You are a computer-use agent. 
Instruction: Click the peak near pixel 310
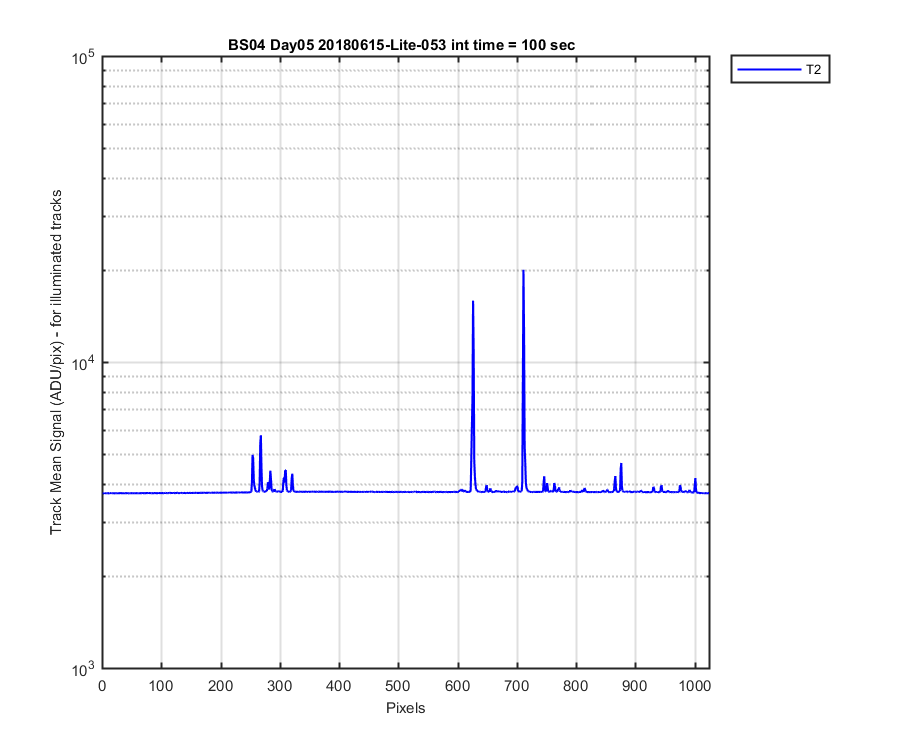coord(285,472)
